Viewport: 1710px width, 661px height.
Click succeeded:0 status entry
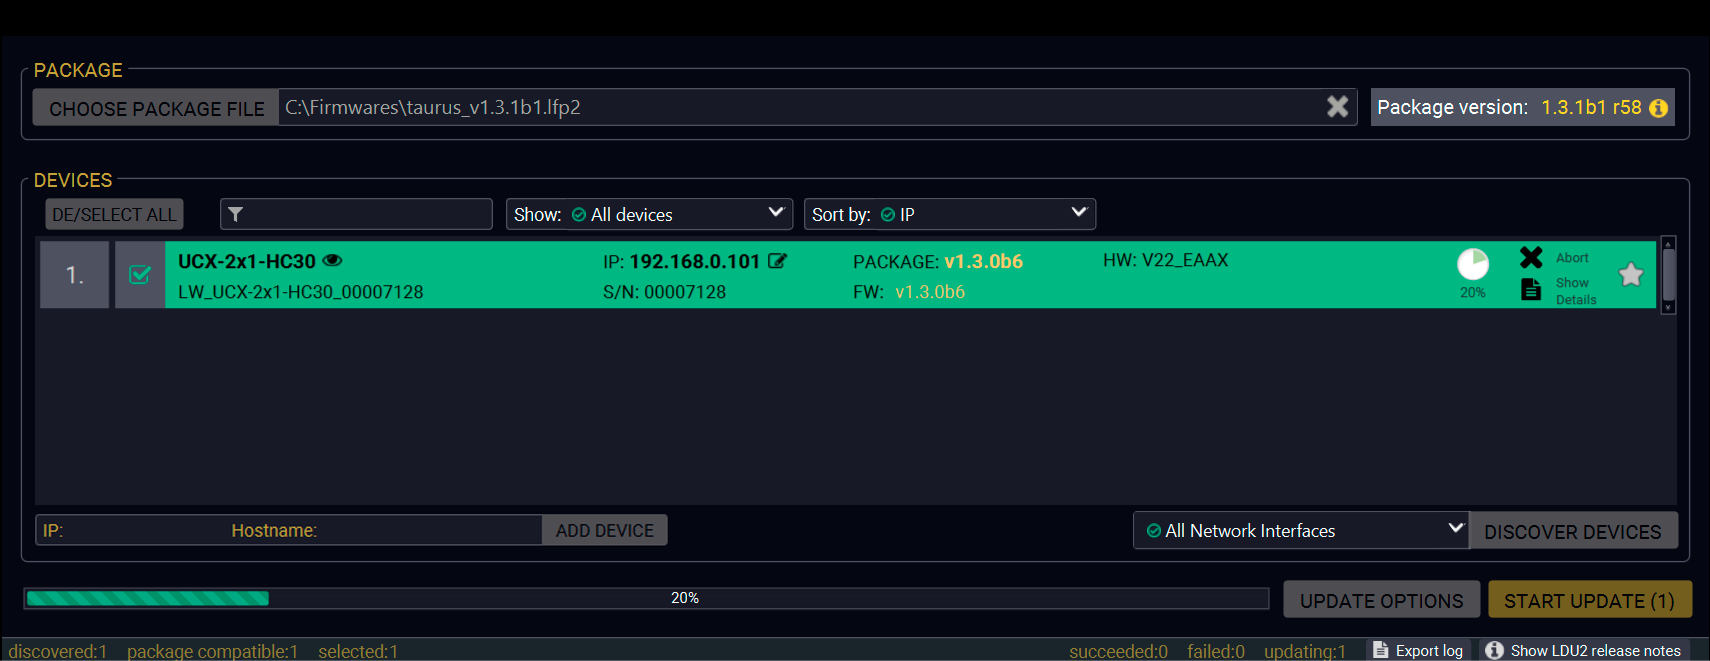click(1118, 651)
